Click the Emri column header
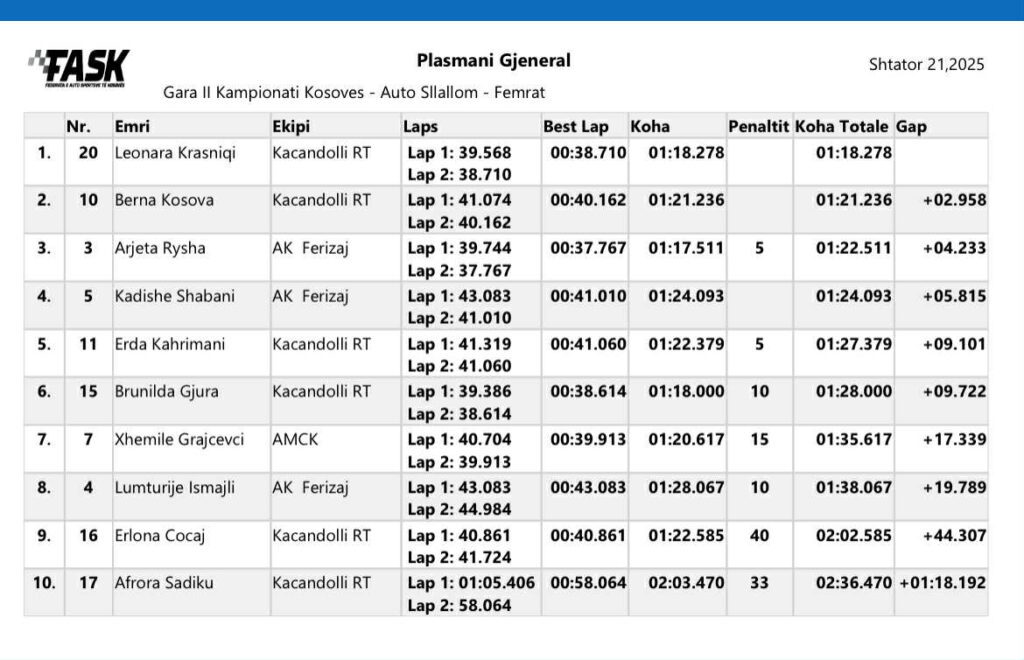 pyautogui.click(x=132, y=127)
